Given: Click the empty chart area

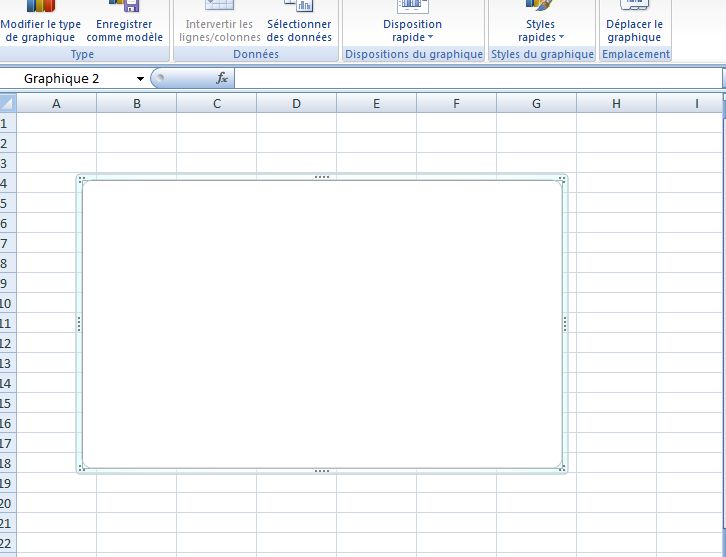Looking at the screenshot, I should coord(321,323).
